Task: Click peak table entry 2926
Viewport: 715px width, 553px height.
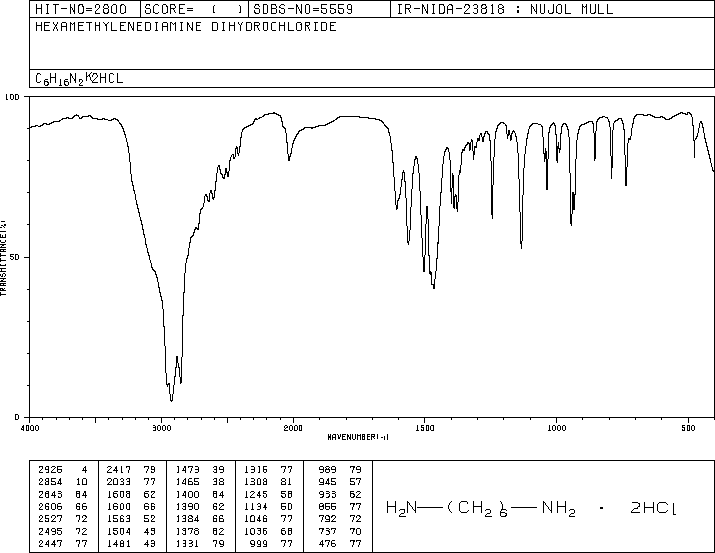Action: pos(50,470)
